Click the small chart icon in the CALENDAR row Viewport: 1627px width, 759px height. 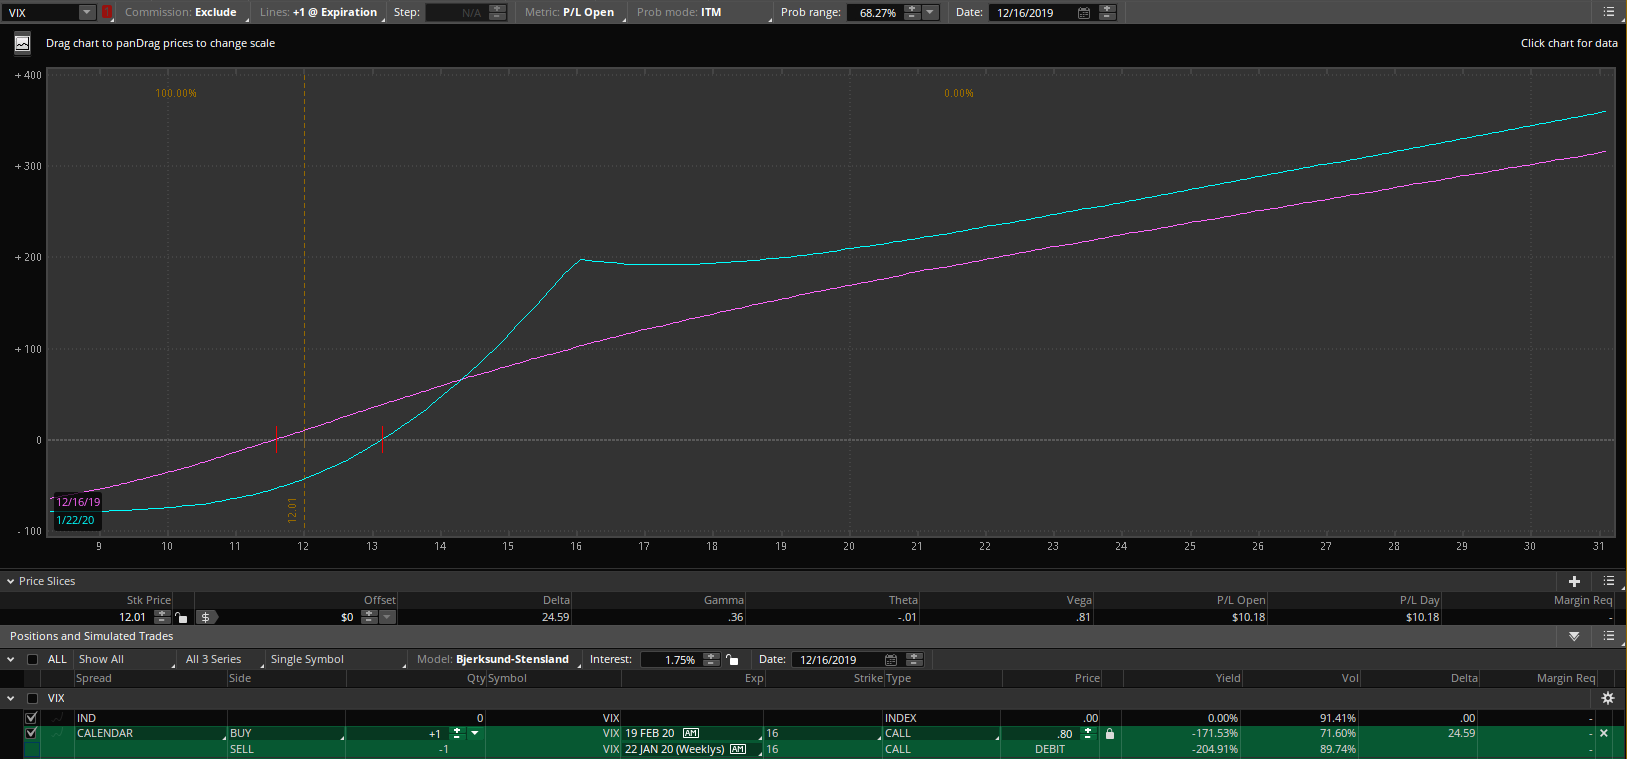pyautogui.click(x=58, y=733)
